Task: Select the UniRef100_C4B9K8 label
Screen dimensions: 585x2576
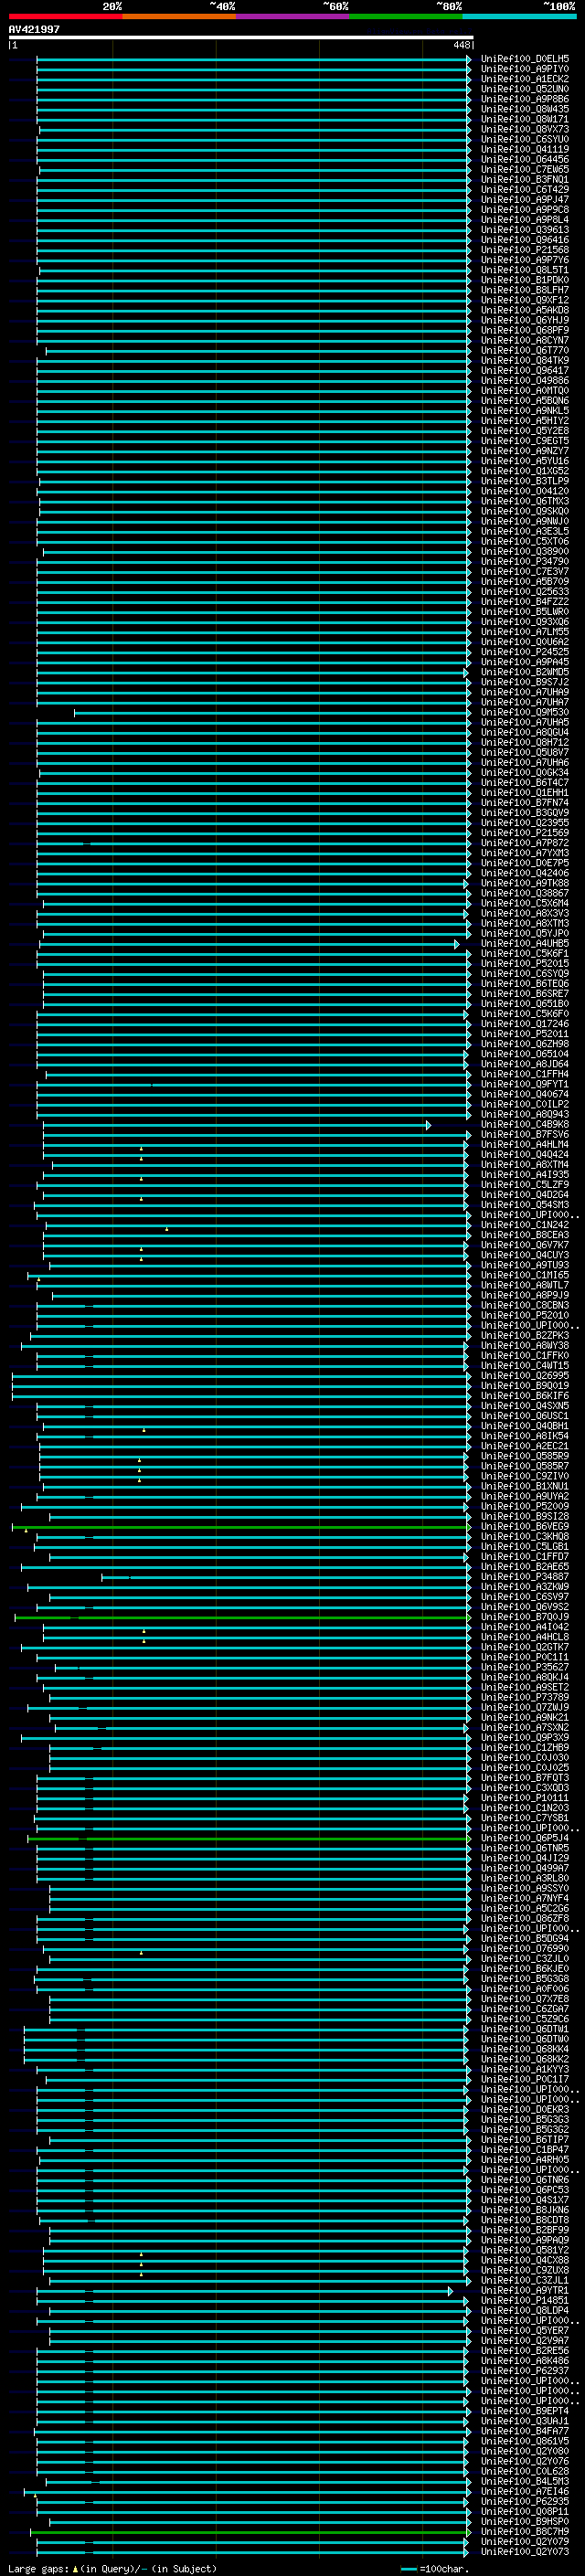Action: point(525,1125)
